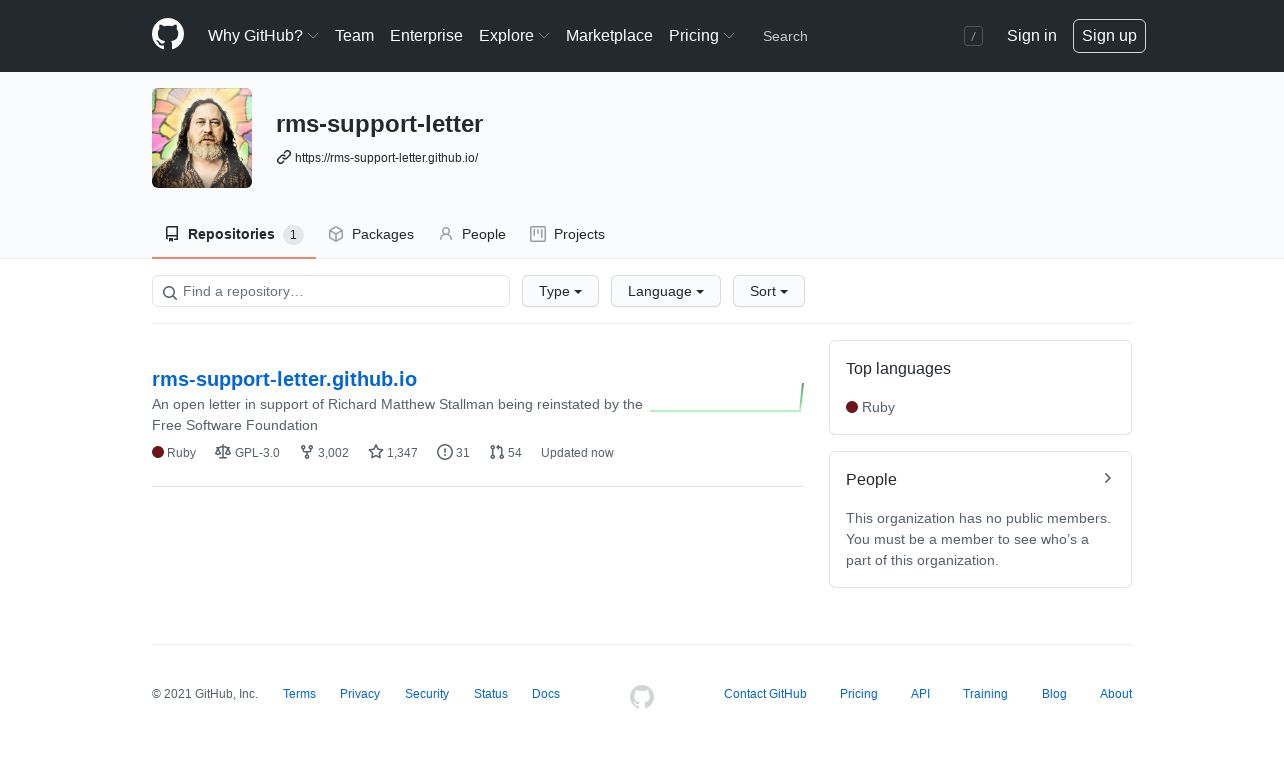Open the Pricing footer link

[859, 694]
